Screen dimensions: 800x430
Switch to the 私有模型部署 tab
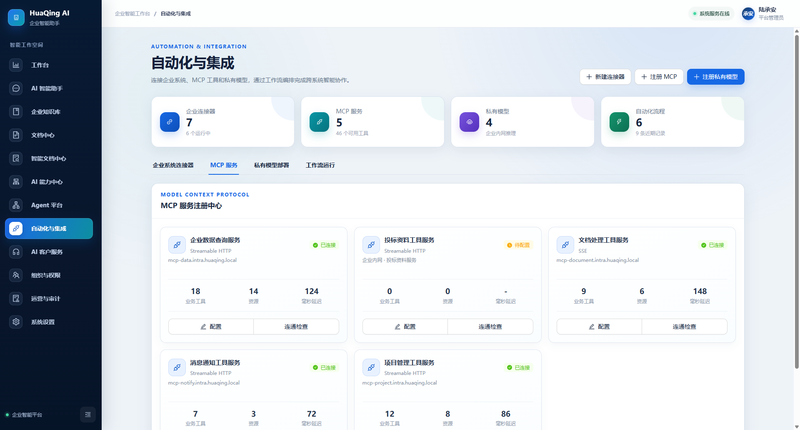tap(271, 165)
